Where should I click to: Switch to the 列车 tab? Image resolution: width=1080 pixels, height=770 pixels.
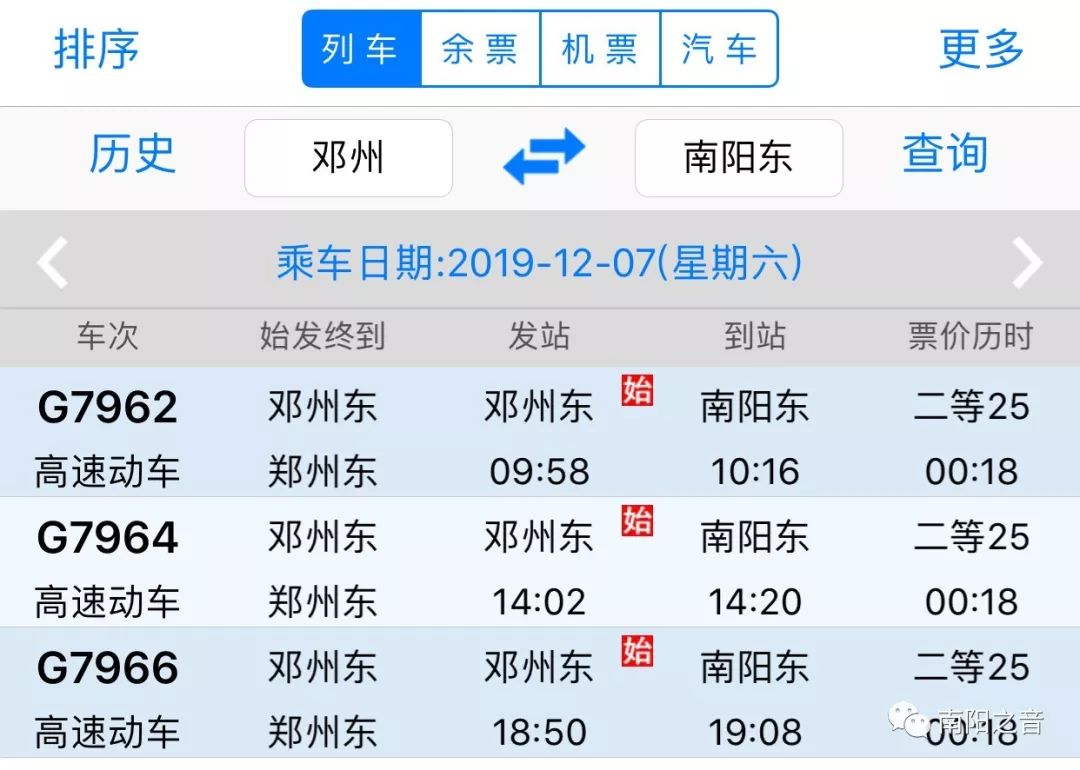pyautogui.click(x=361, y=49)
